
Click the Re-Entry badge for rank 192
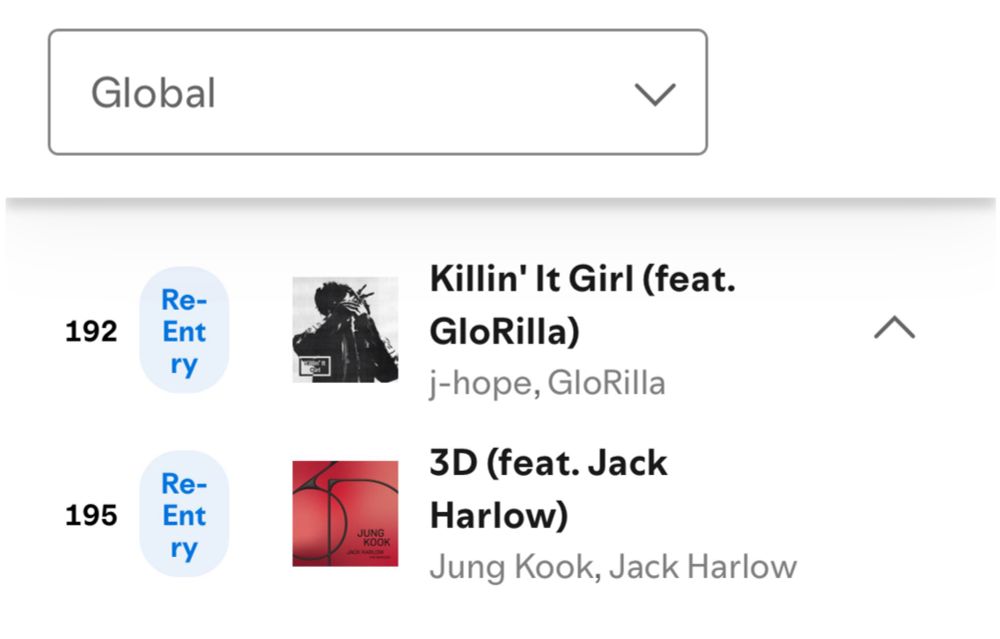184,330
